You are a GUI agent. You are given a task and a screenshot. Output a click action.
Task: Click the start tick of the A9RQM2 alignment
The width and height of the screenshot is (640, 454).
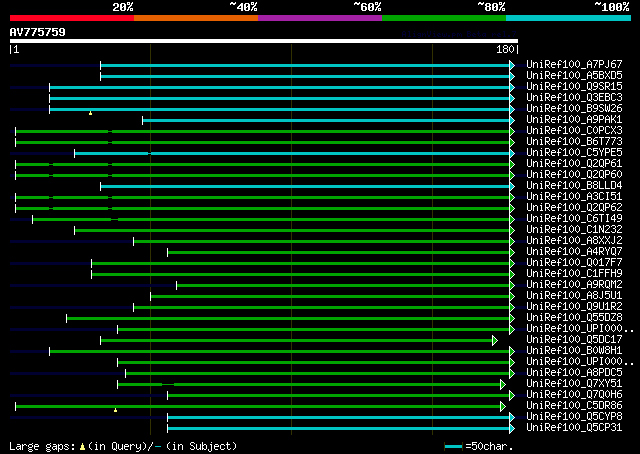pyautogui.click(x=176, y=285)
